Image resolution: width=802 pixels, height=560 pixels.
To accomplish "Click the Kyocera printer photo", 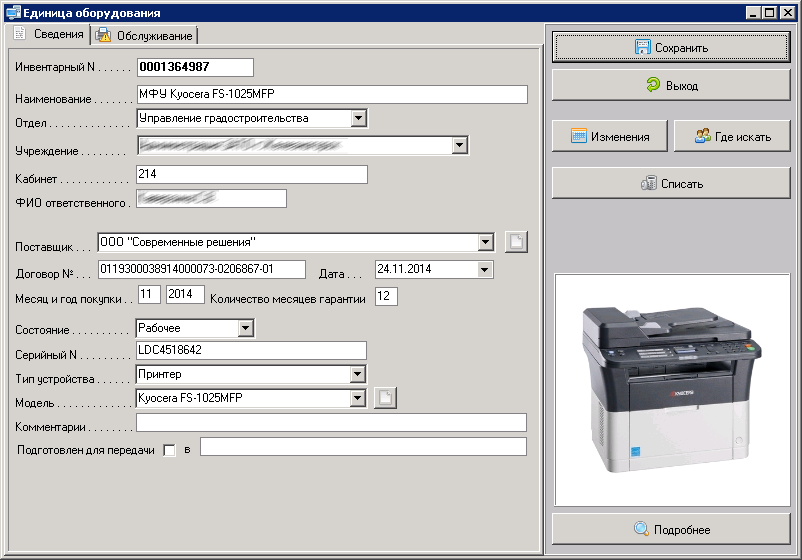I will click(x=672, y=390).
